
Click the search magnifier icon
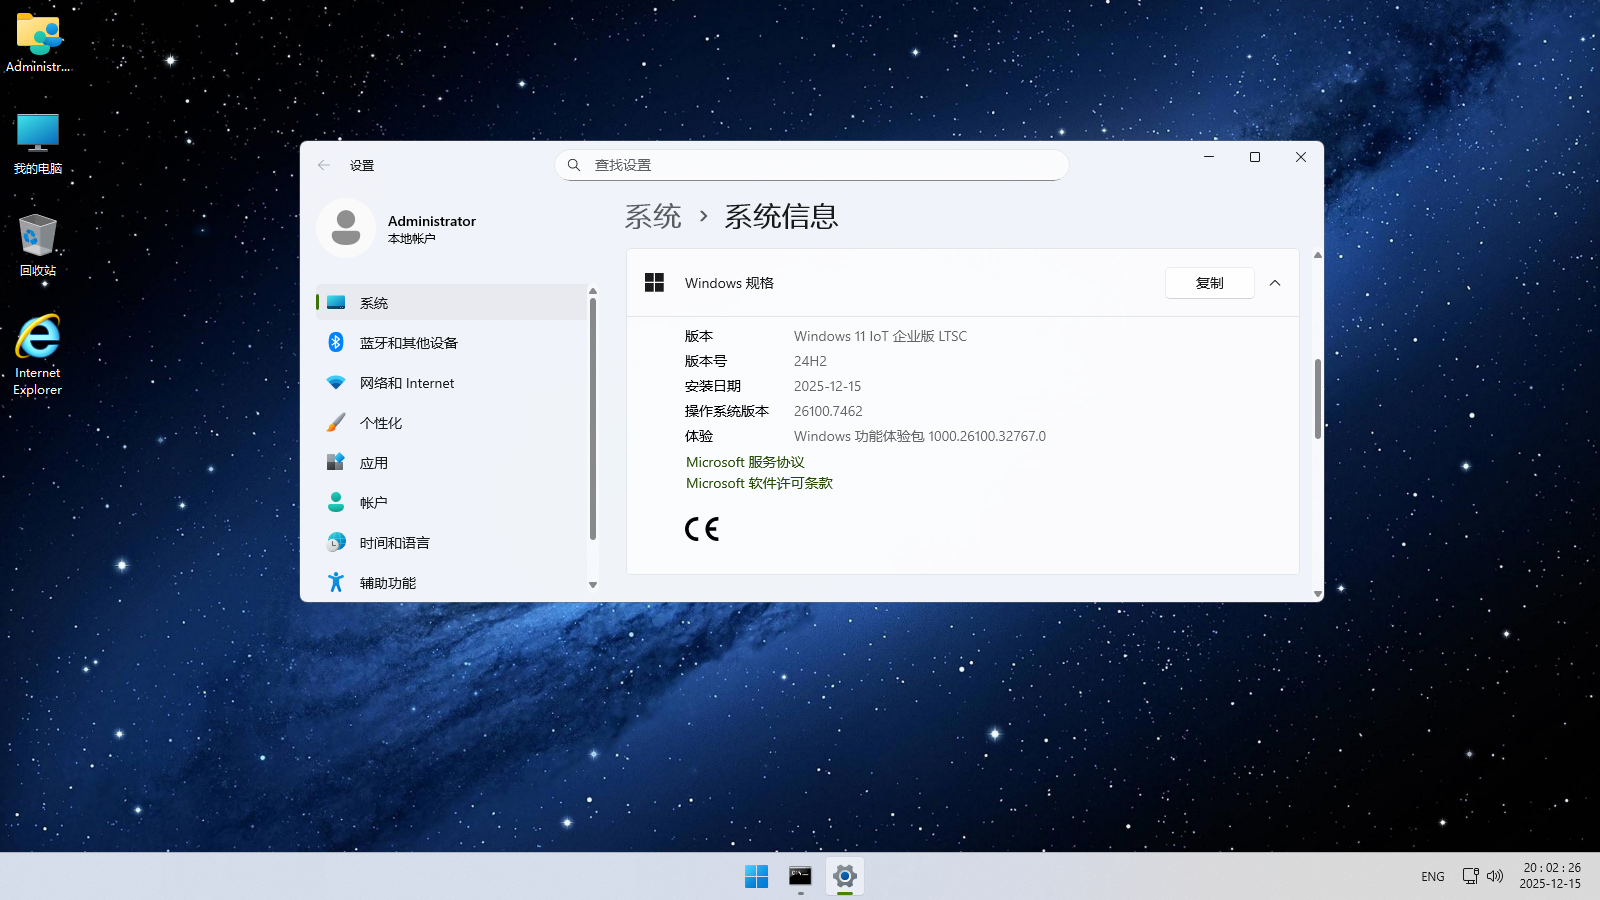[574, 165]
